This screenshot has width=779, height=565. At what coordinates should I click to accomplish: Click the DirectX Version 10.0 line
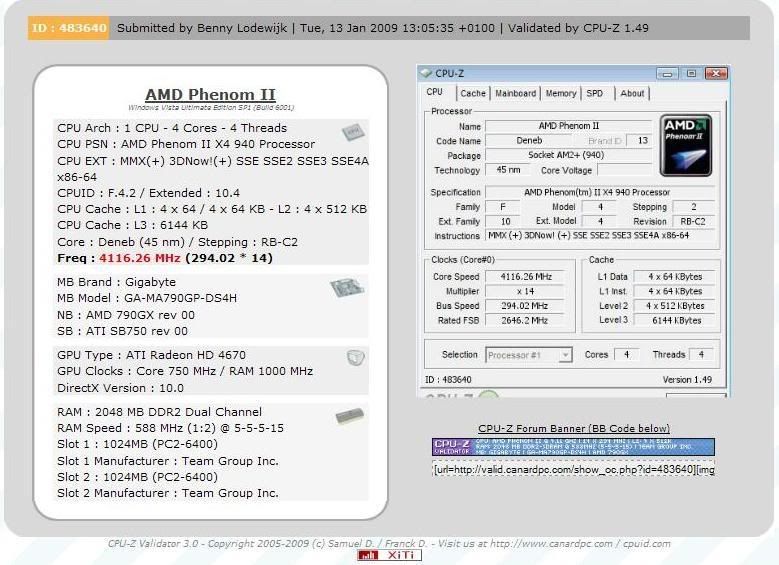coord(120,388)
